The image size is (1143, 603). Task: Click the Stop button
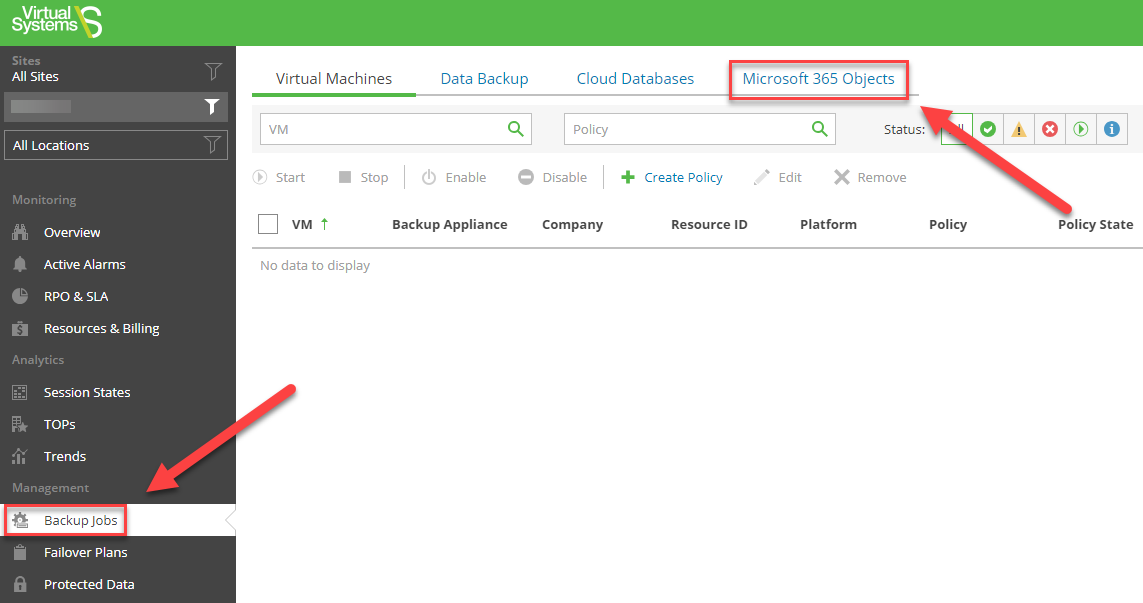(363, 177)
